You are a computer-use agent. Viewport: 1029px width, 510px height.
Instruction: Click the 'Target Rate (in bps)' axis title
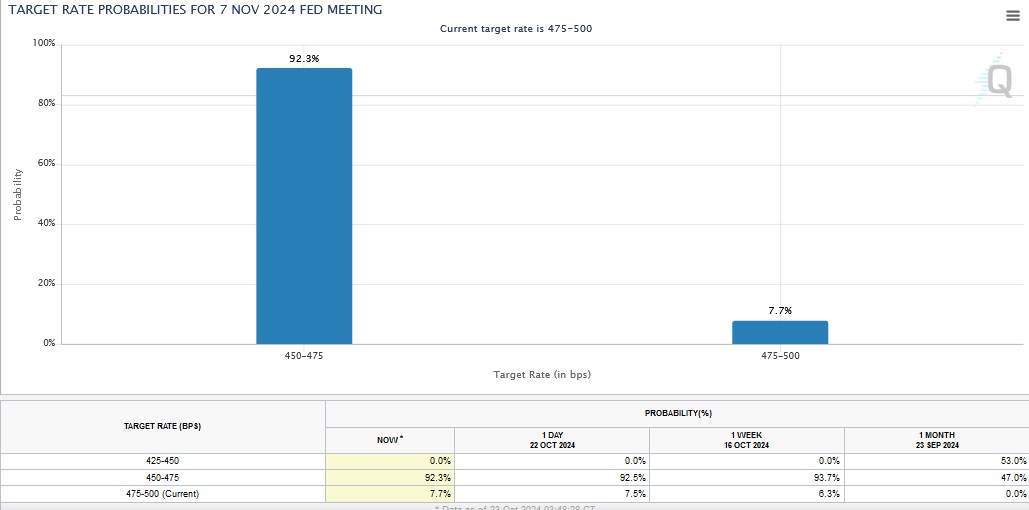click(x=542, y=375)
